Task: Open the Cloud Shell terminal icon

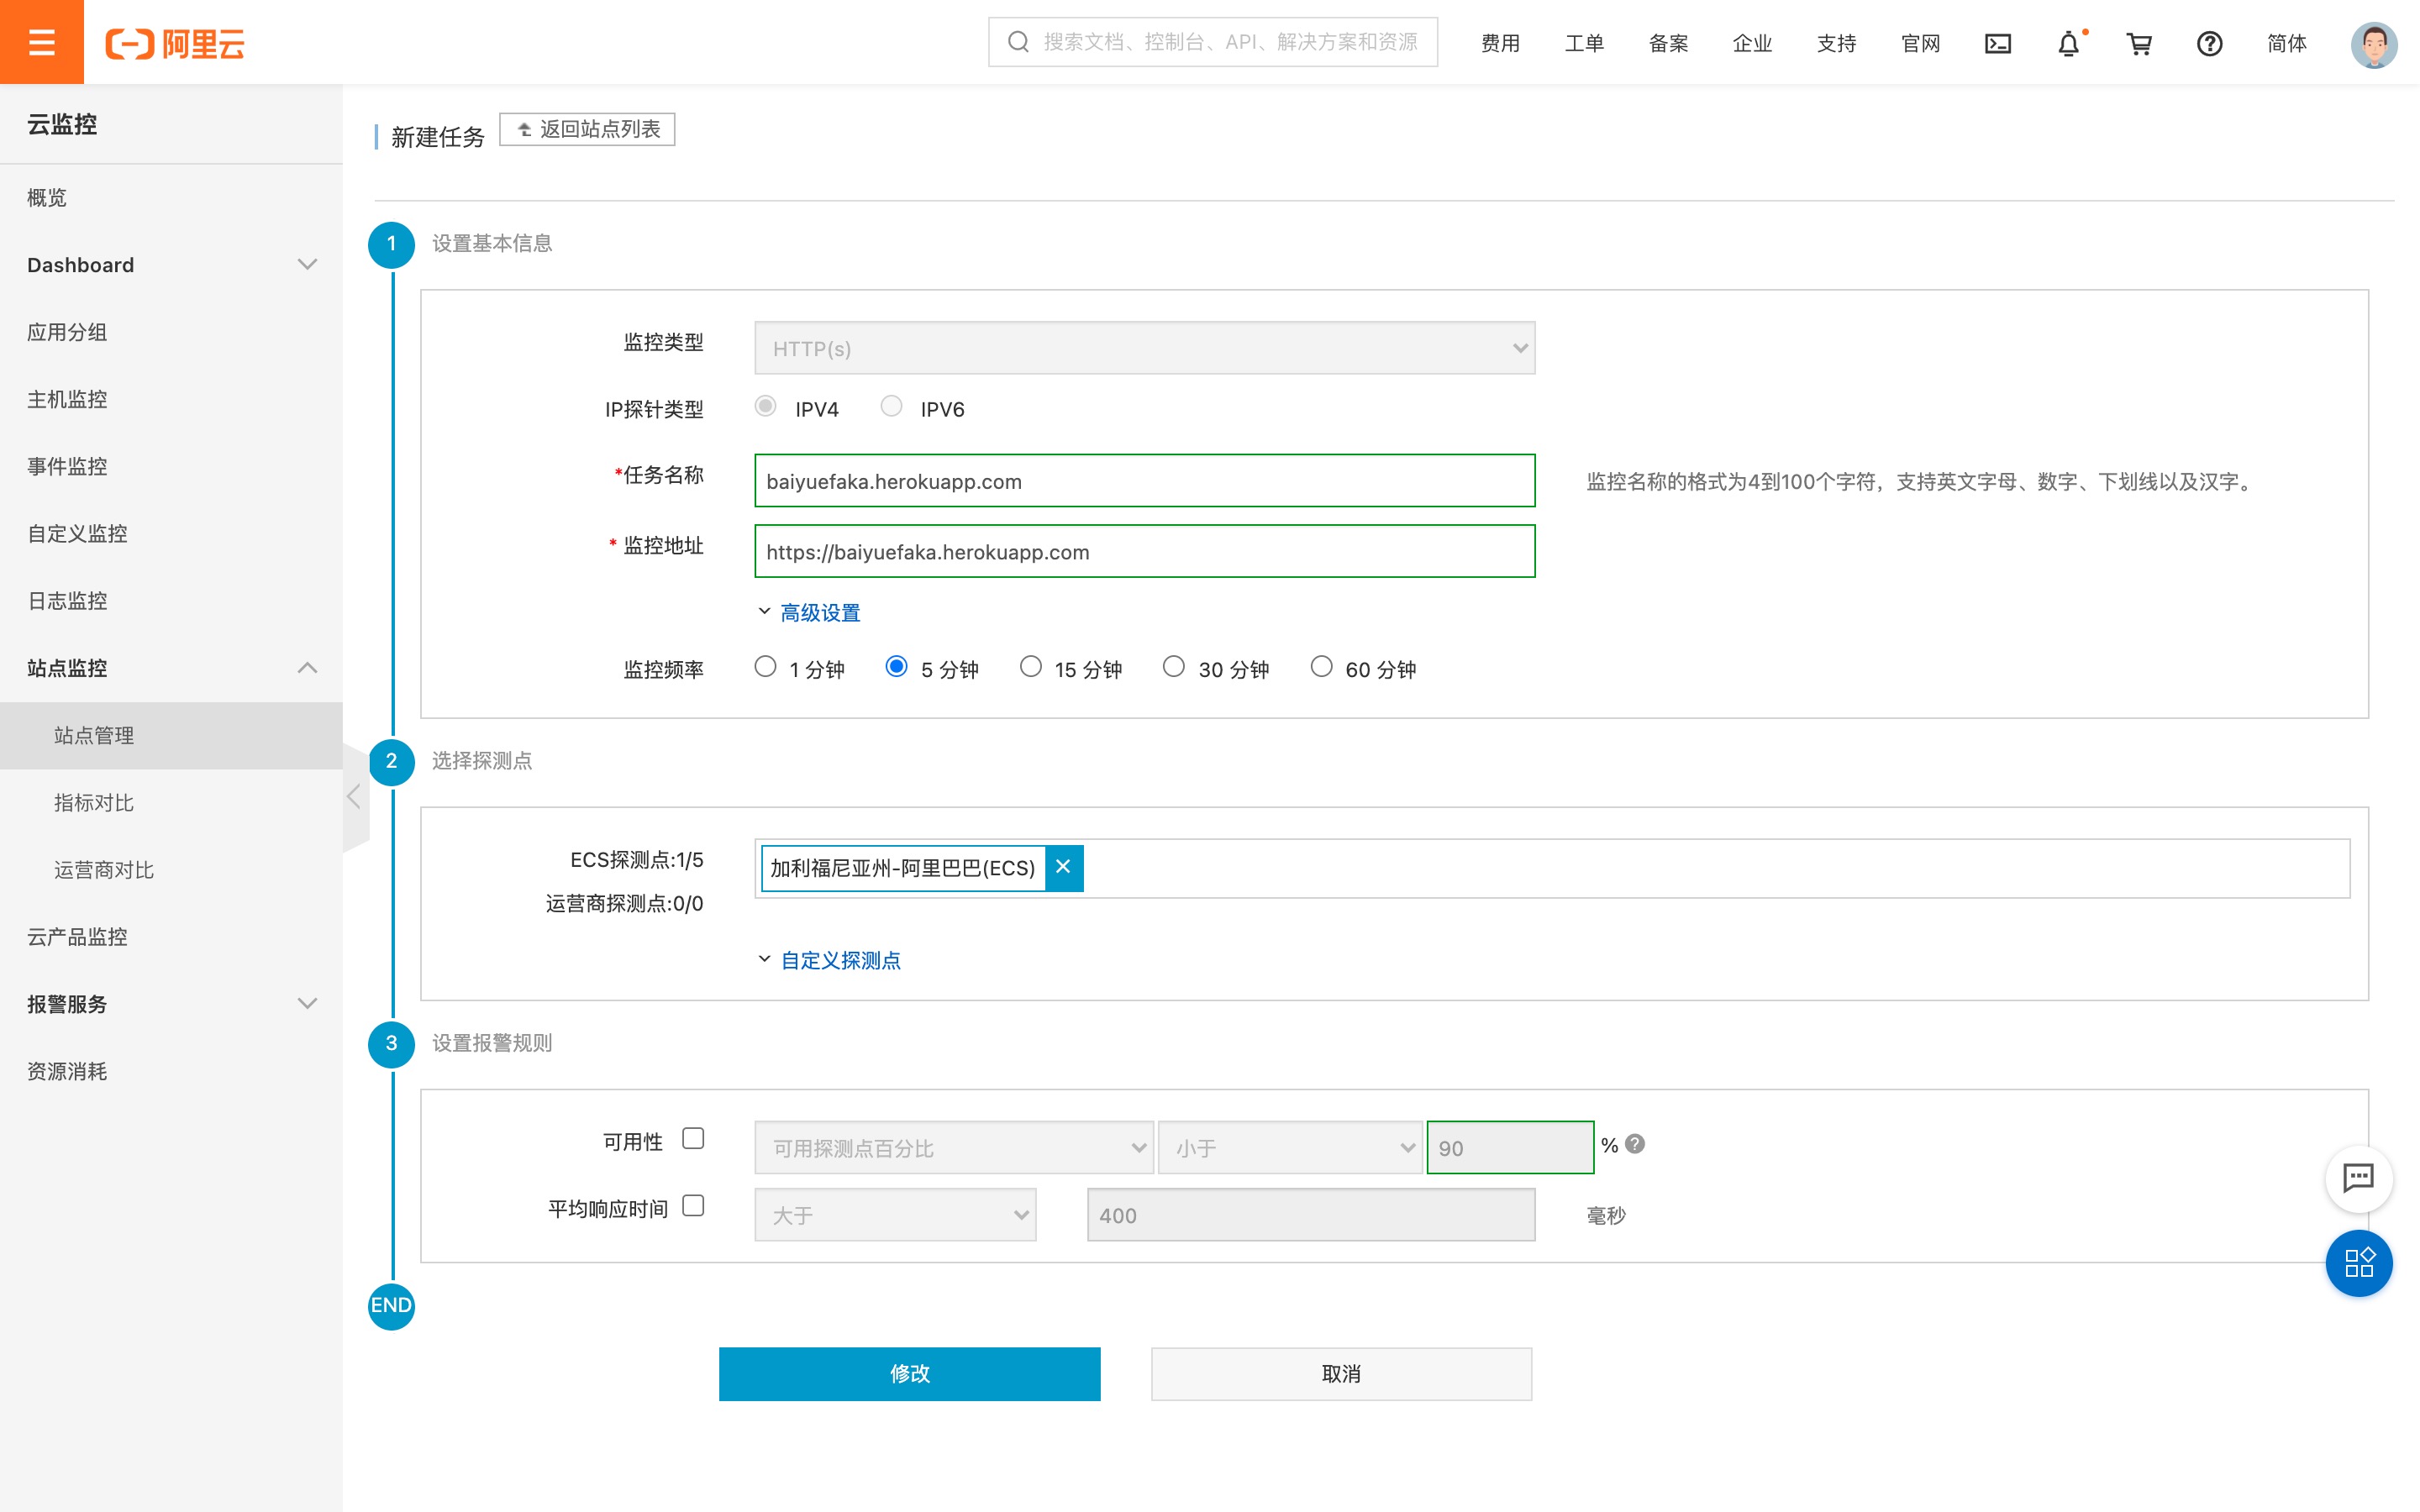Action: 1997,44
